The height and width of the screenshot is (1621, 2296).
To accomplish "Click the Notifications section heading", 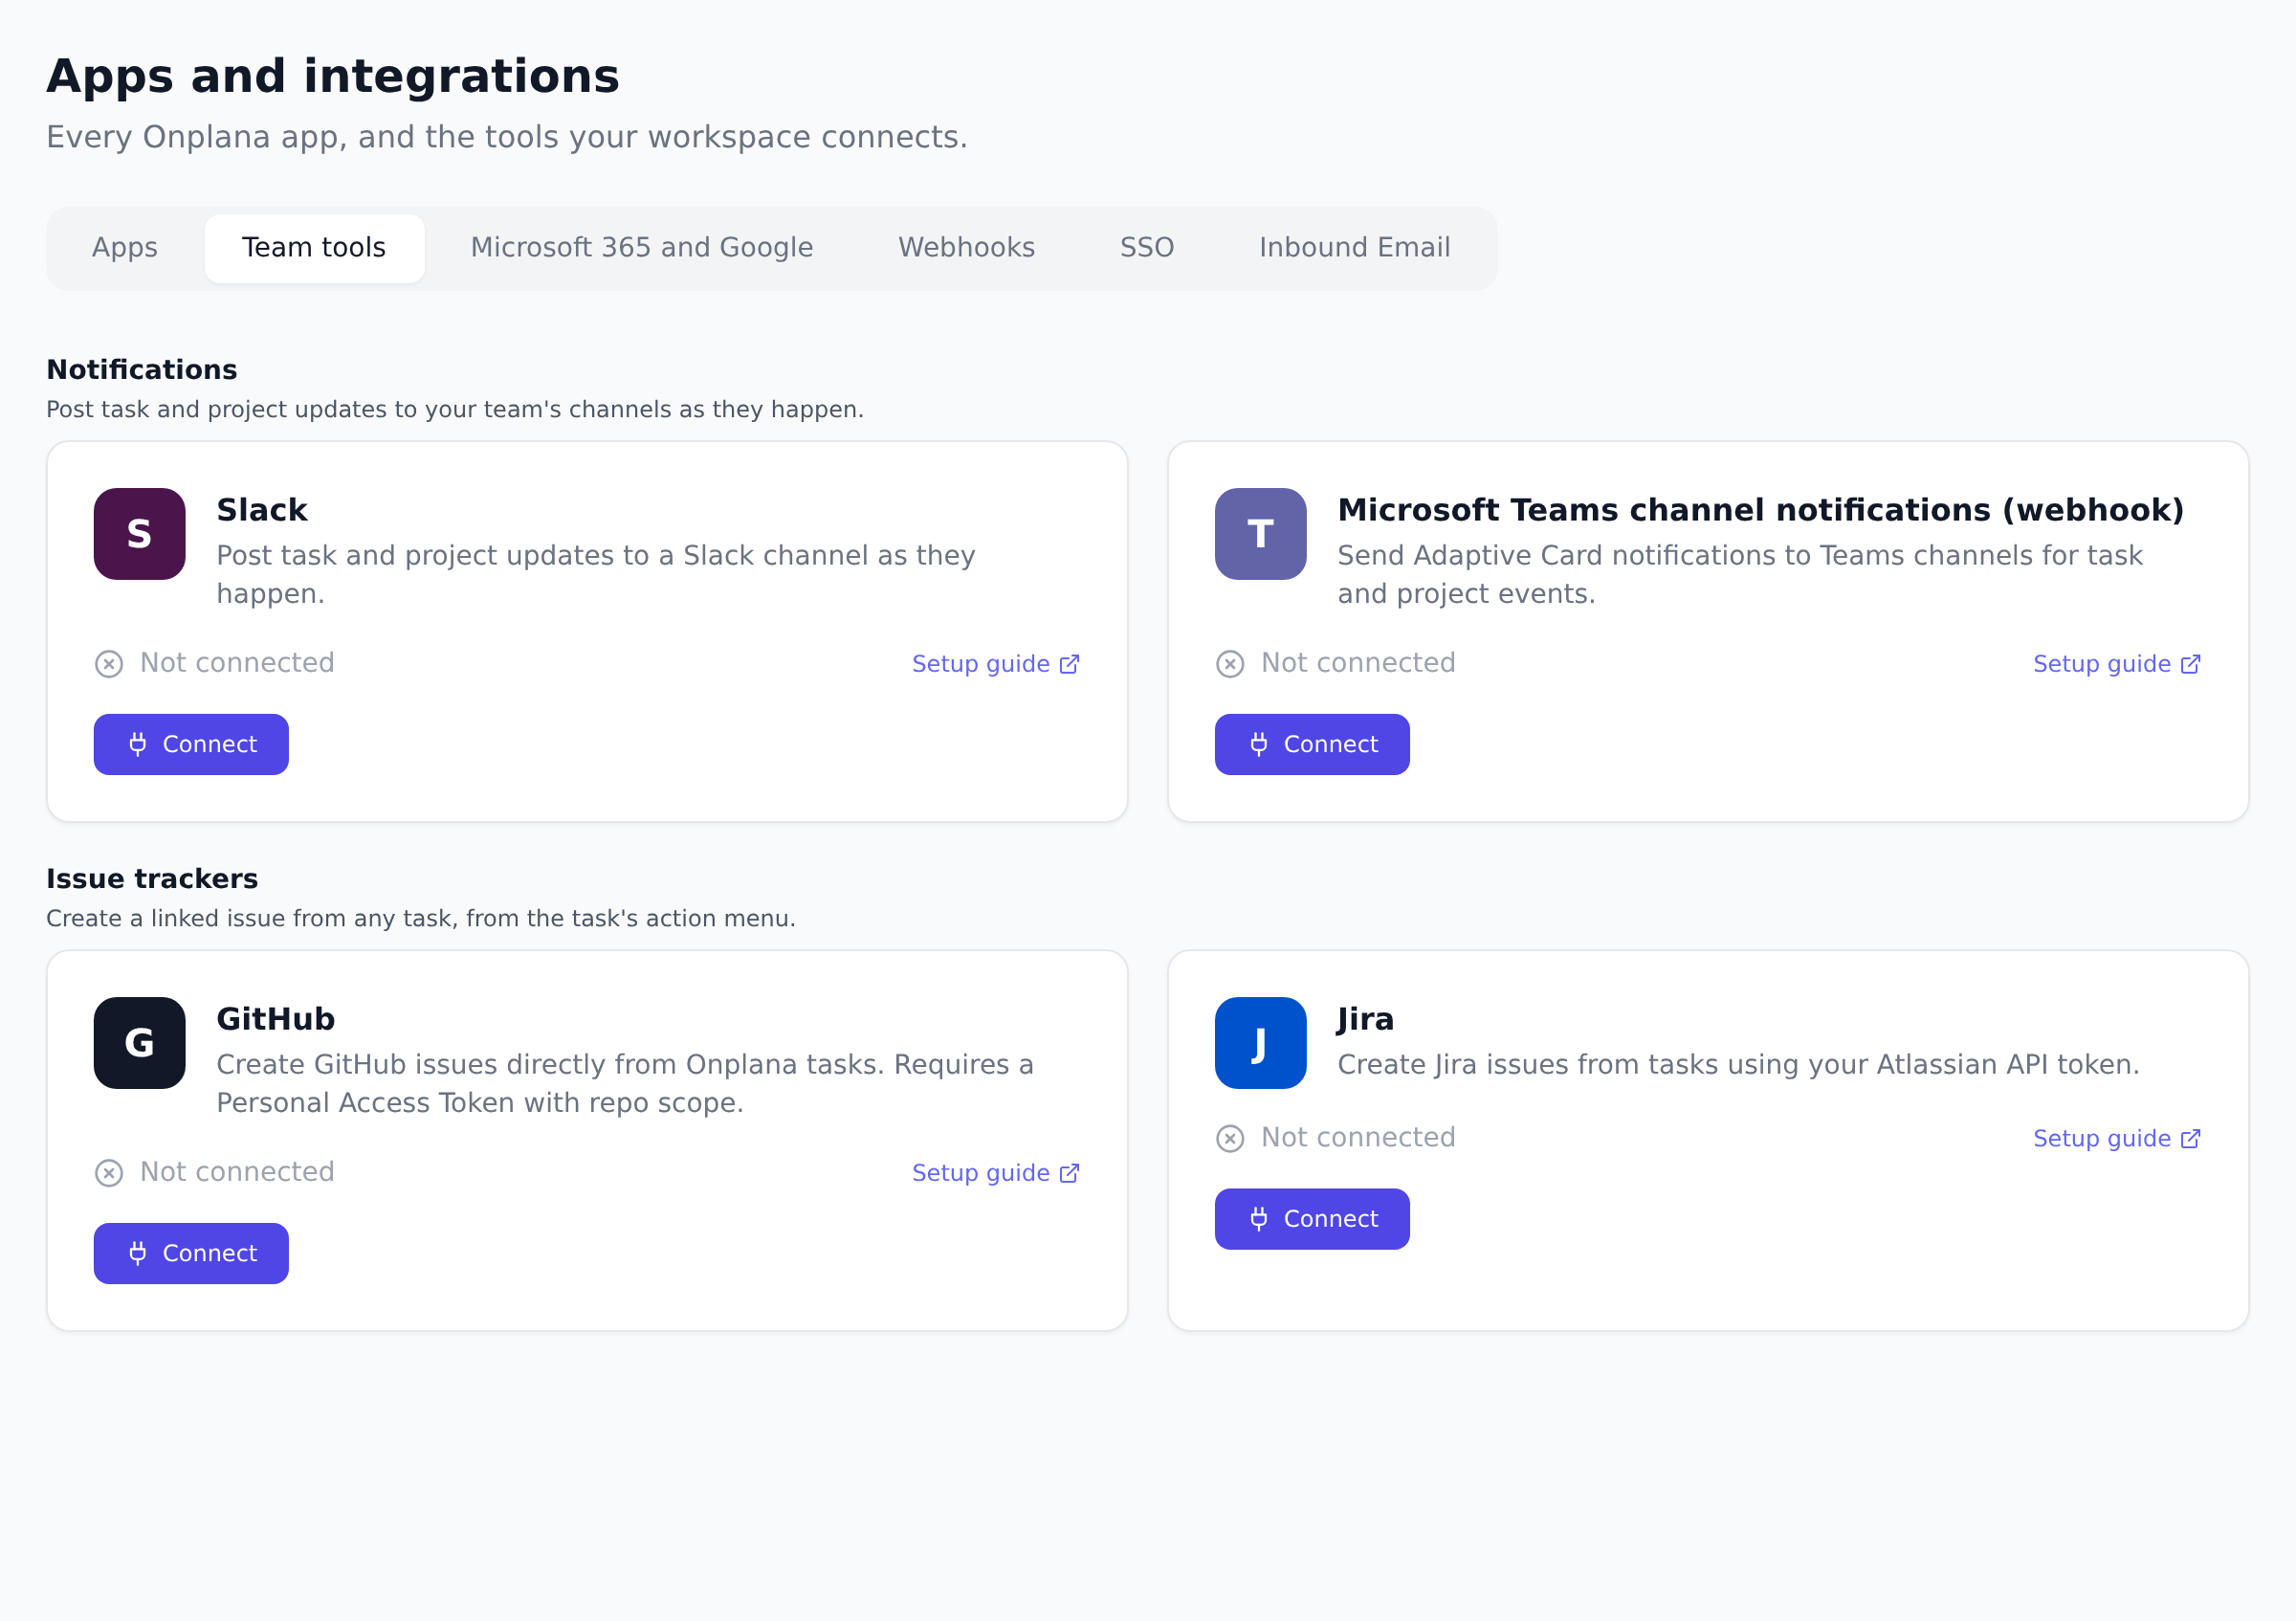I will [x=142, y=370].
